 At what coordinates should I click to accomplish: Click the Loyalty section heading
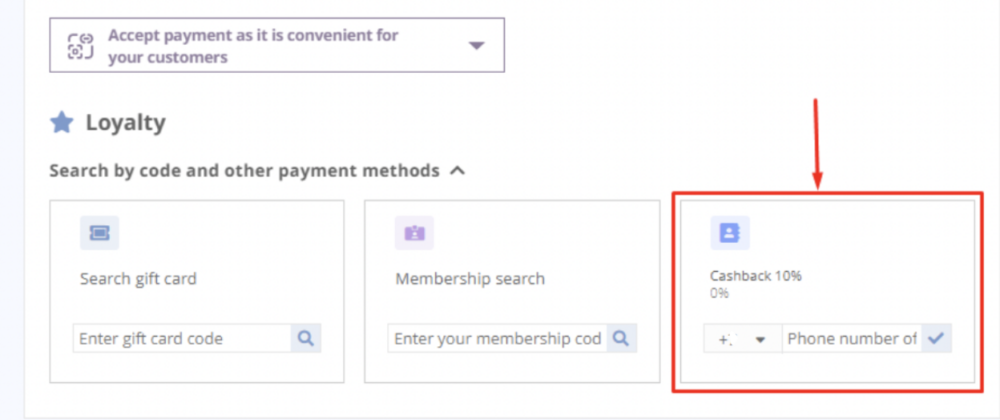(x=126, y=122)
